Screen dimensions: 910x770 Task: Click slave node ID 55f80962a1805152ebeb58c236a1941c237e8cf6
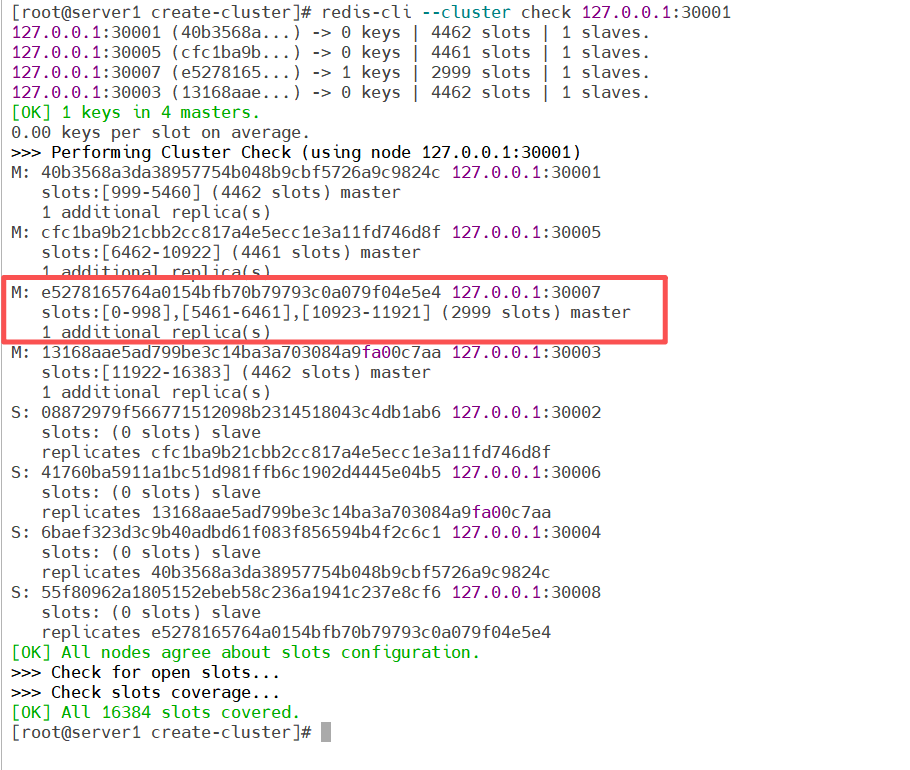pyautogui.click(x=240, y=592)
